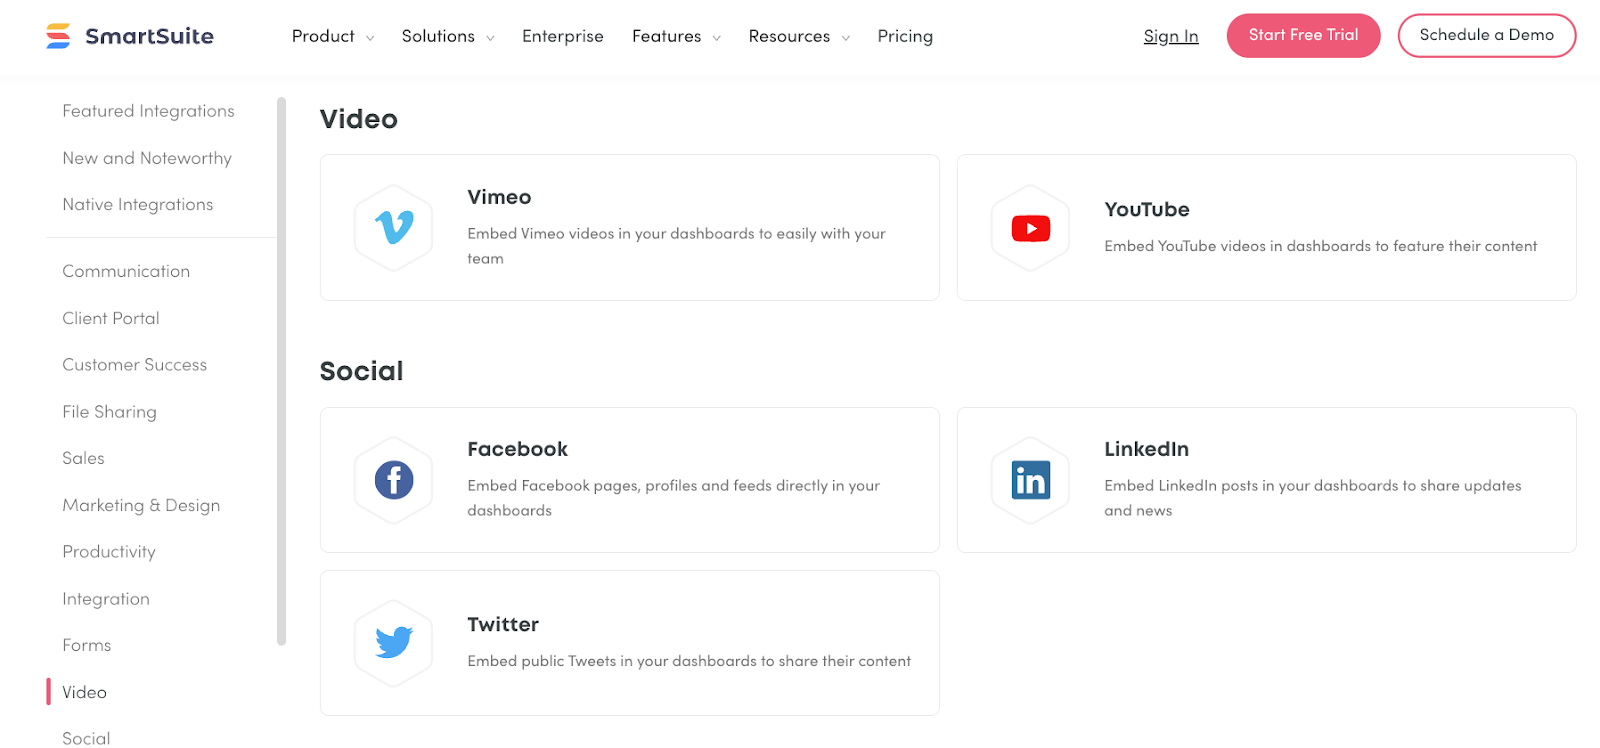Expand the Product menu chevron
This screenshot has height=748, width=1600.
[370, 38]
